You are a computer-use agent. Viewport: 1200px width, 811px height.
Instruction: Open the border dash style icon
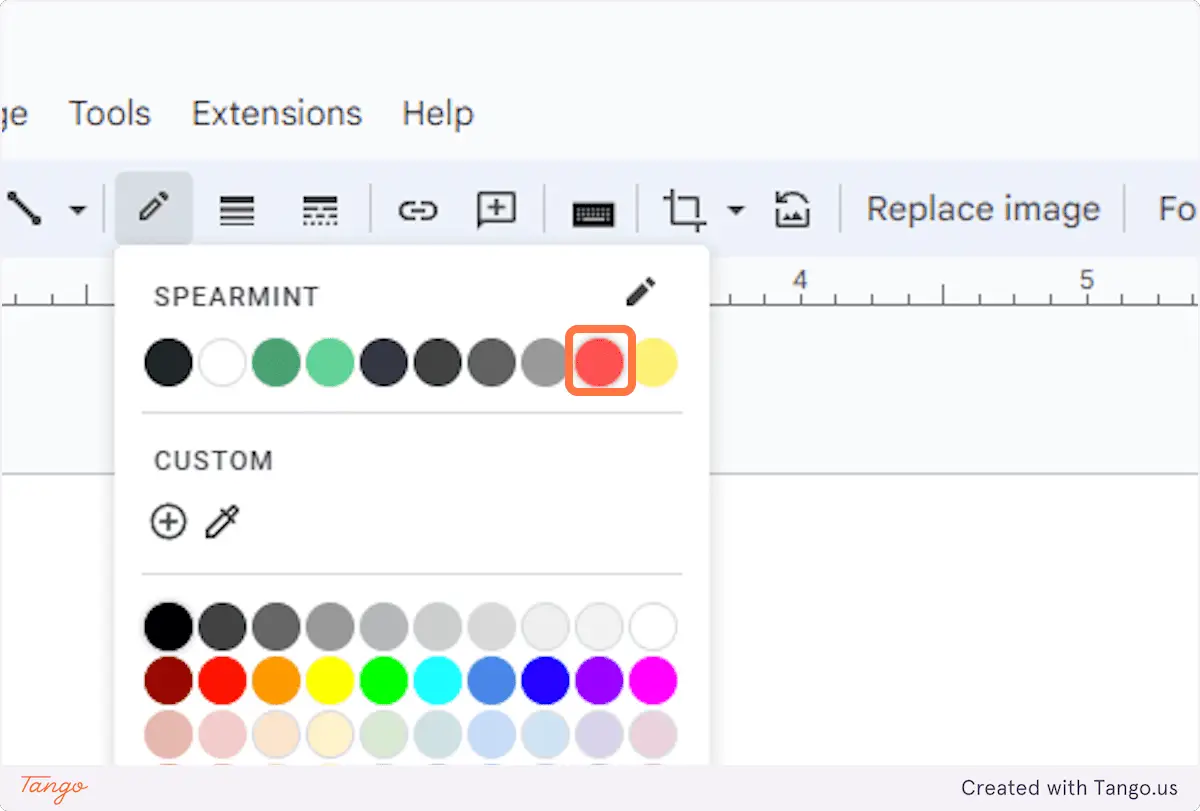tap(320, 210)
